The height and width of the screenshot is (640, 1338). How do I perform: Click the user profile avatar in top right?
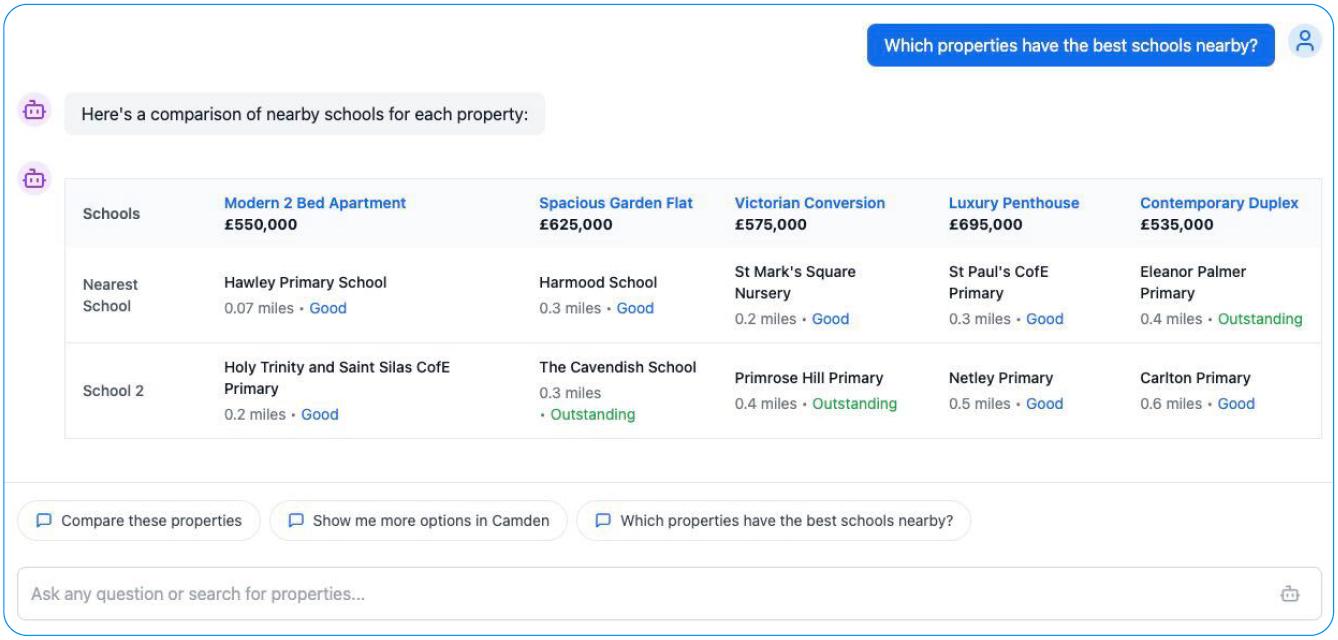coord(1306,43)
